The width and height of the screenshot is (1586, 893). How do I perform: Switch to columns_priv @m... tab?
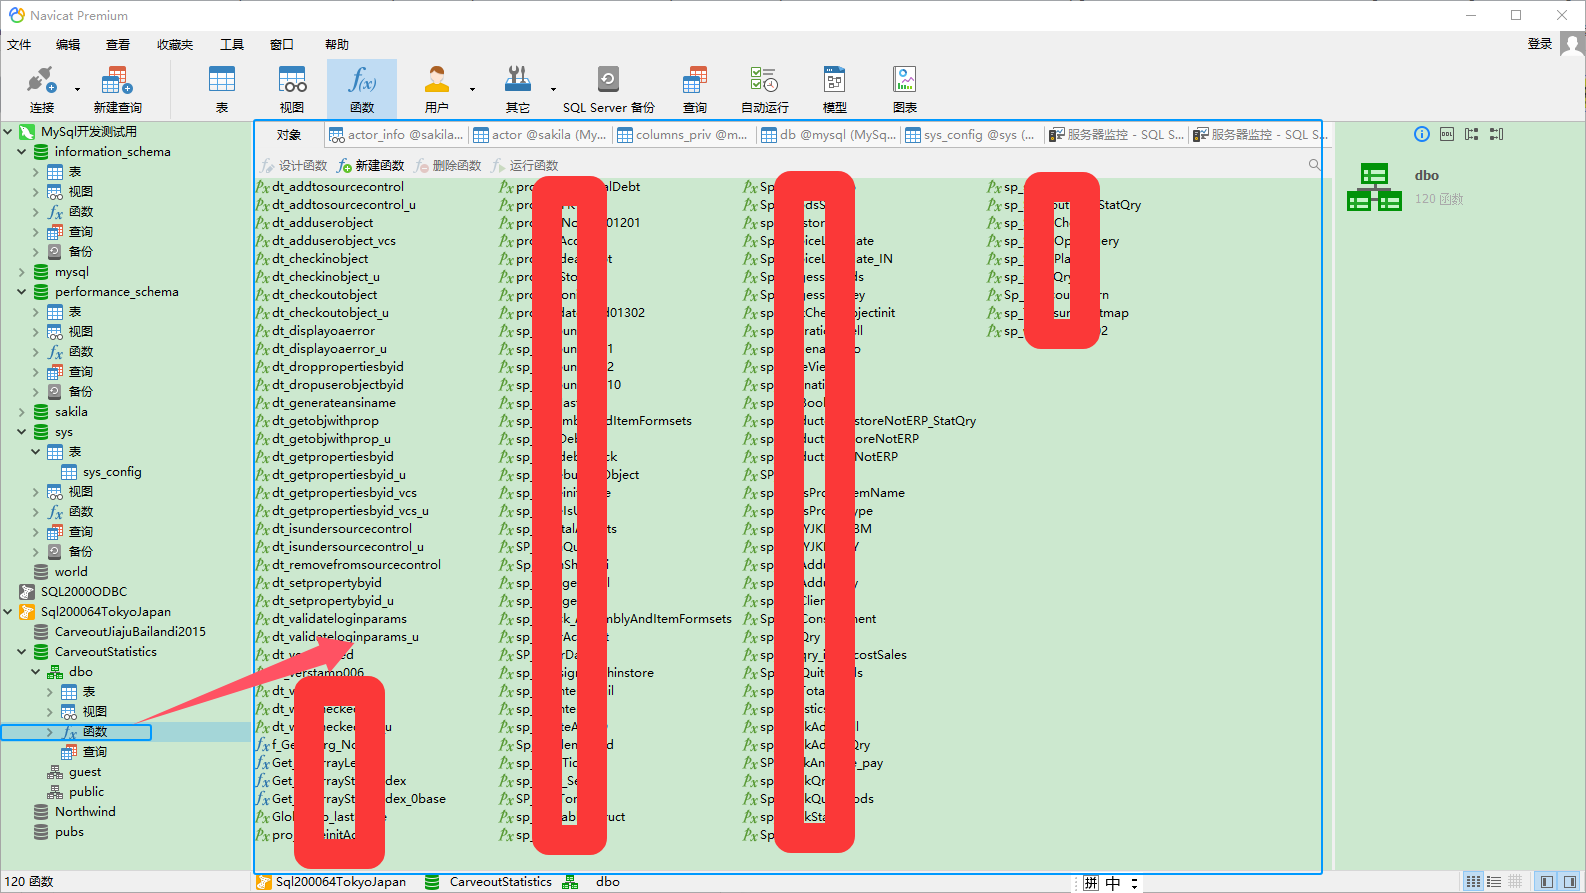[683, 134]
